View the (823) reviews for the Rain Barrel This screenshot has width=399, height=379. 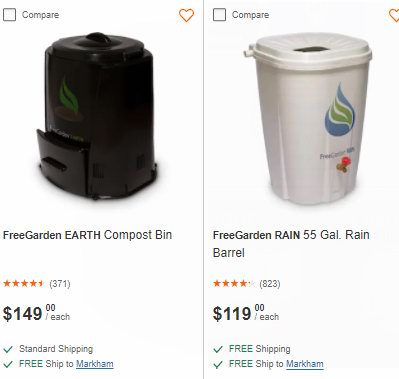[x=270, y=284]
